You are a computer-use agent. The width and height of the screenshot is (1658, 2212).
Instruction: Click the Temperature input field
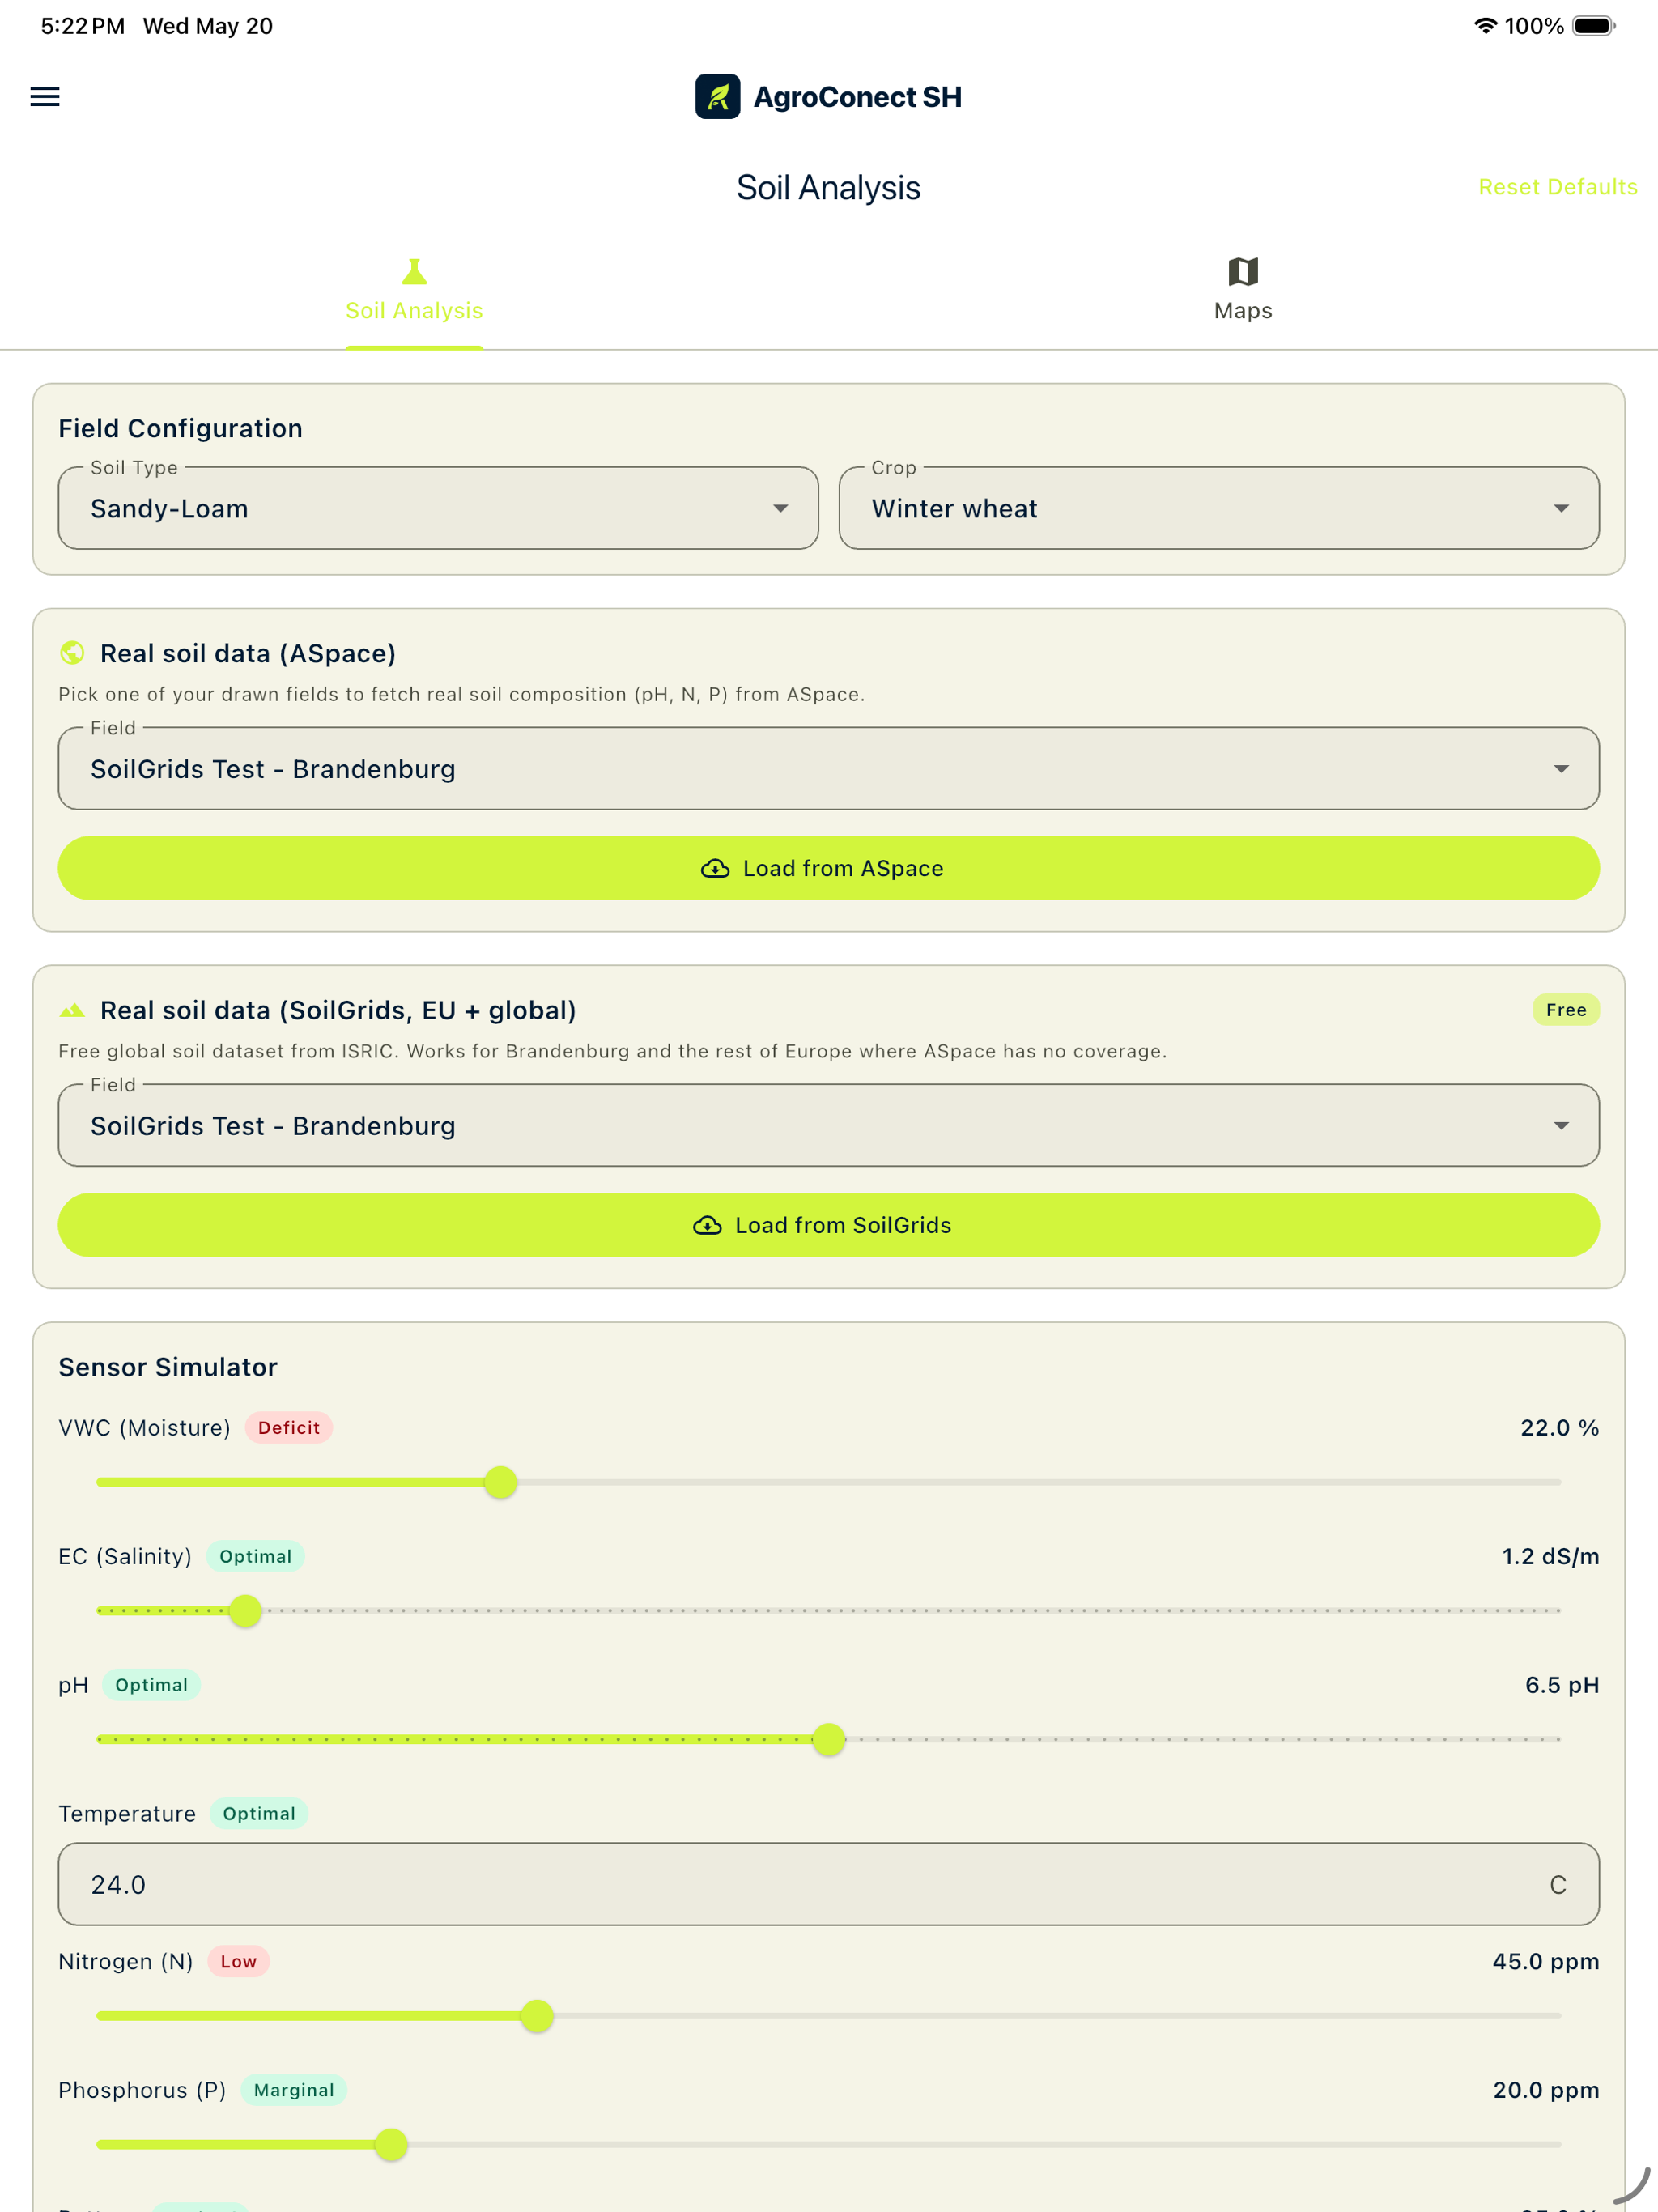829,1884
